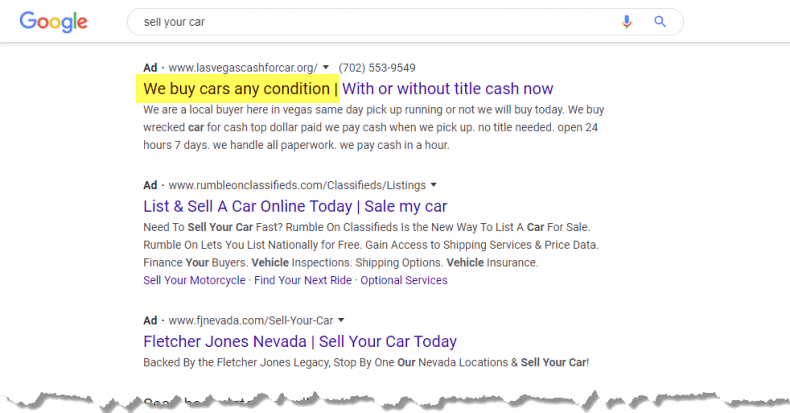Expand the arrow beside lasvegascashforcar.org URL
The image size is (790, 413).
pos(326,68)
